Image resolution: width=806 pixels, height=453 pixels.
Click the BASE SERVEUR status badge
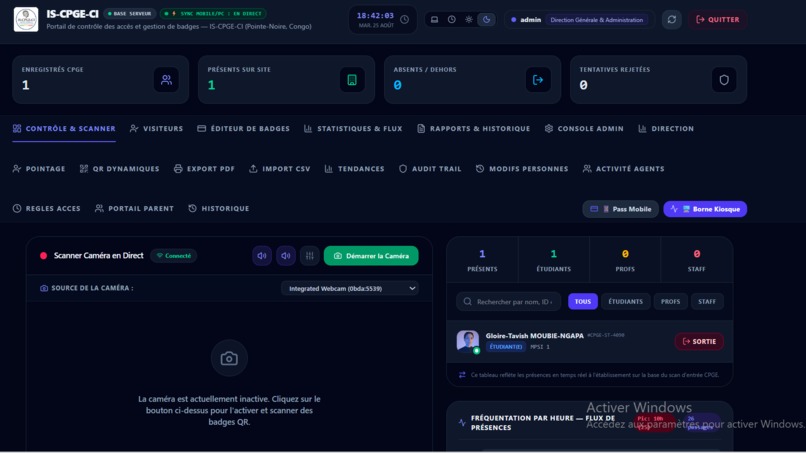coord(130,13)
